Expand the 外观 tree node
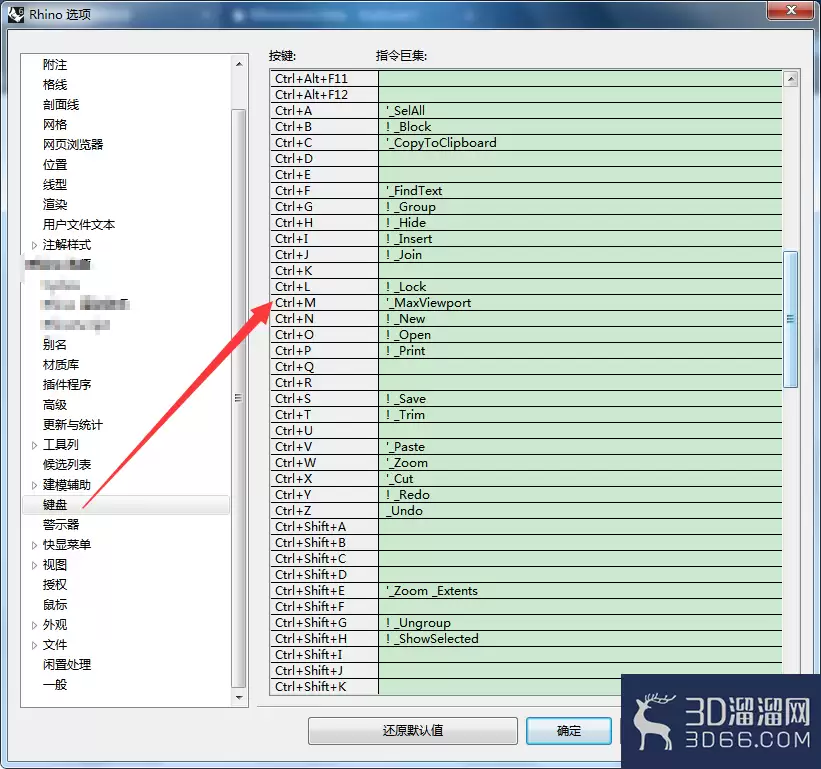The width and height of the screenshot is (821, 769). coord(34,625)
